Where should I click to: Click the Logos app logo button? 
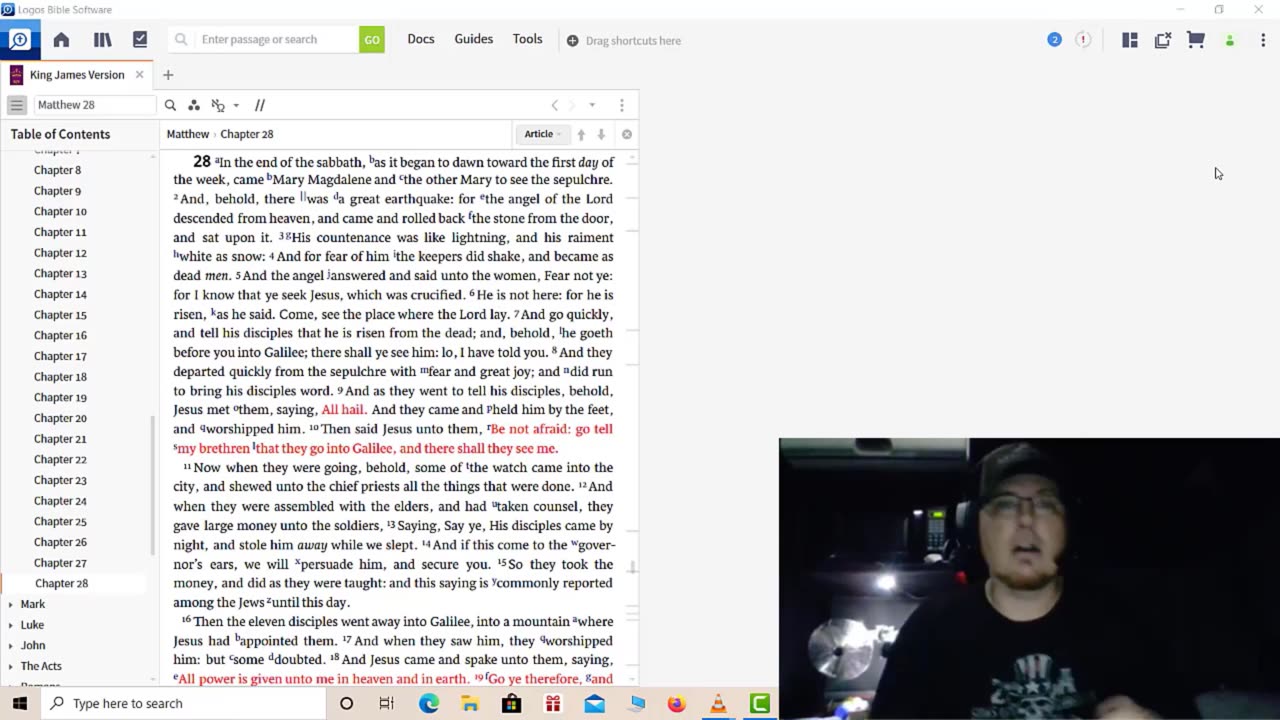pyautogui.click(x=19, y=40)
